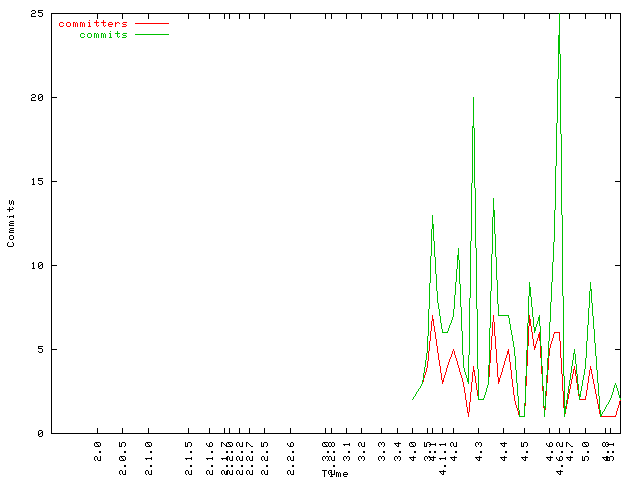Click the x-axis version label 3.2
This screenshot has width=640, height=480.
click(364, 449)
